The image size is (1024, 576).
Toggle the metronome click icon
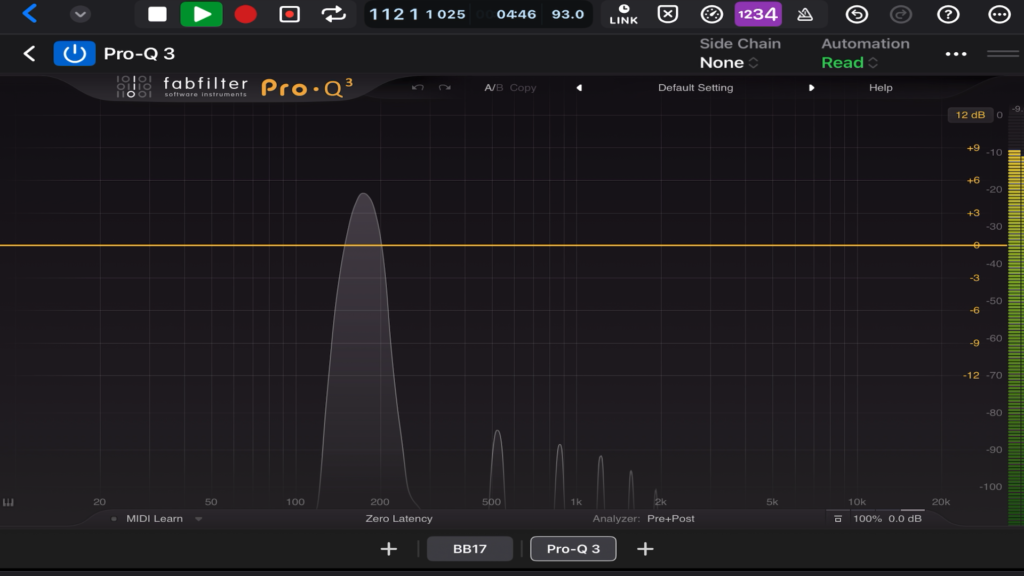(804, 14)
